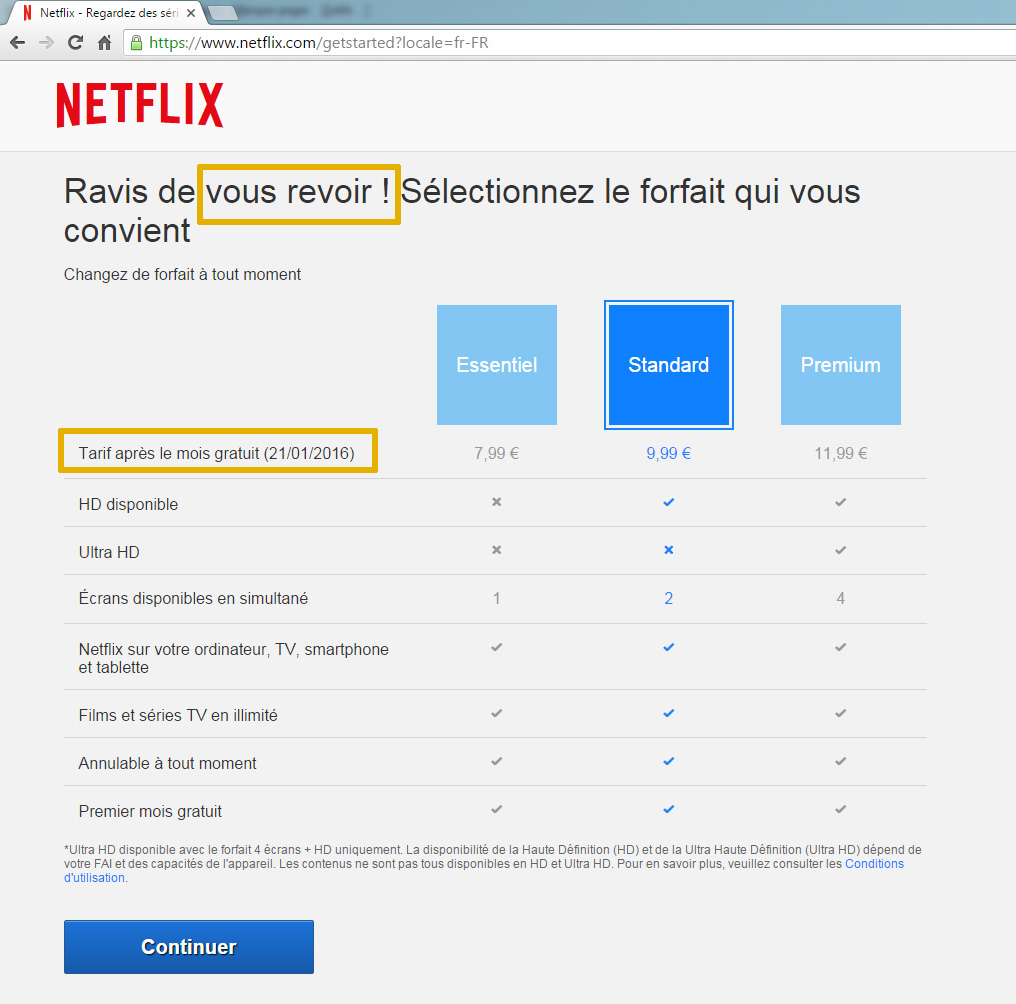Click the browser forward arrow
This screenshot has height=1004, width=1016.
[46, 43]
